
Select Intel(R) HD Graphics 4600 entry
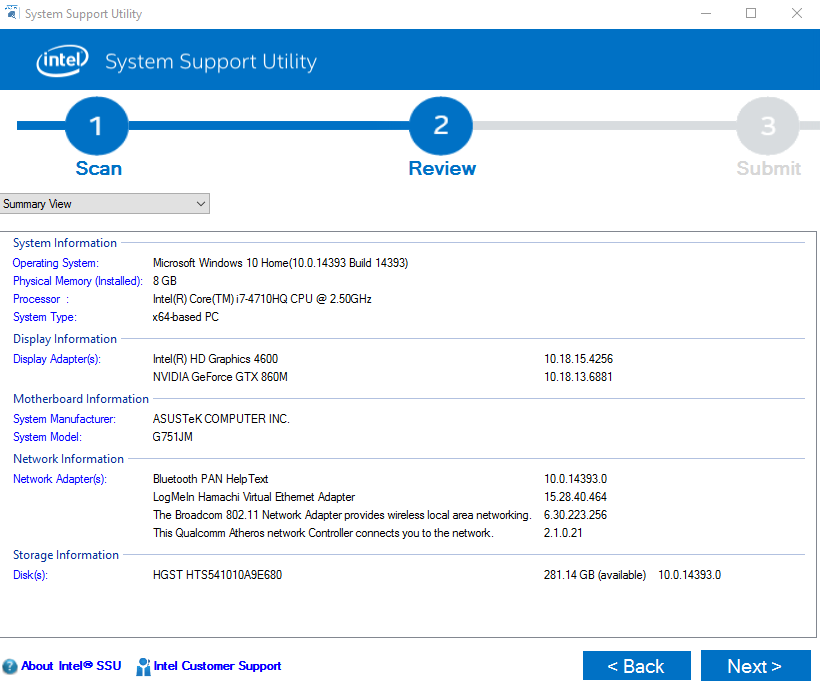click(x=215, y=359)
